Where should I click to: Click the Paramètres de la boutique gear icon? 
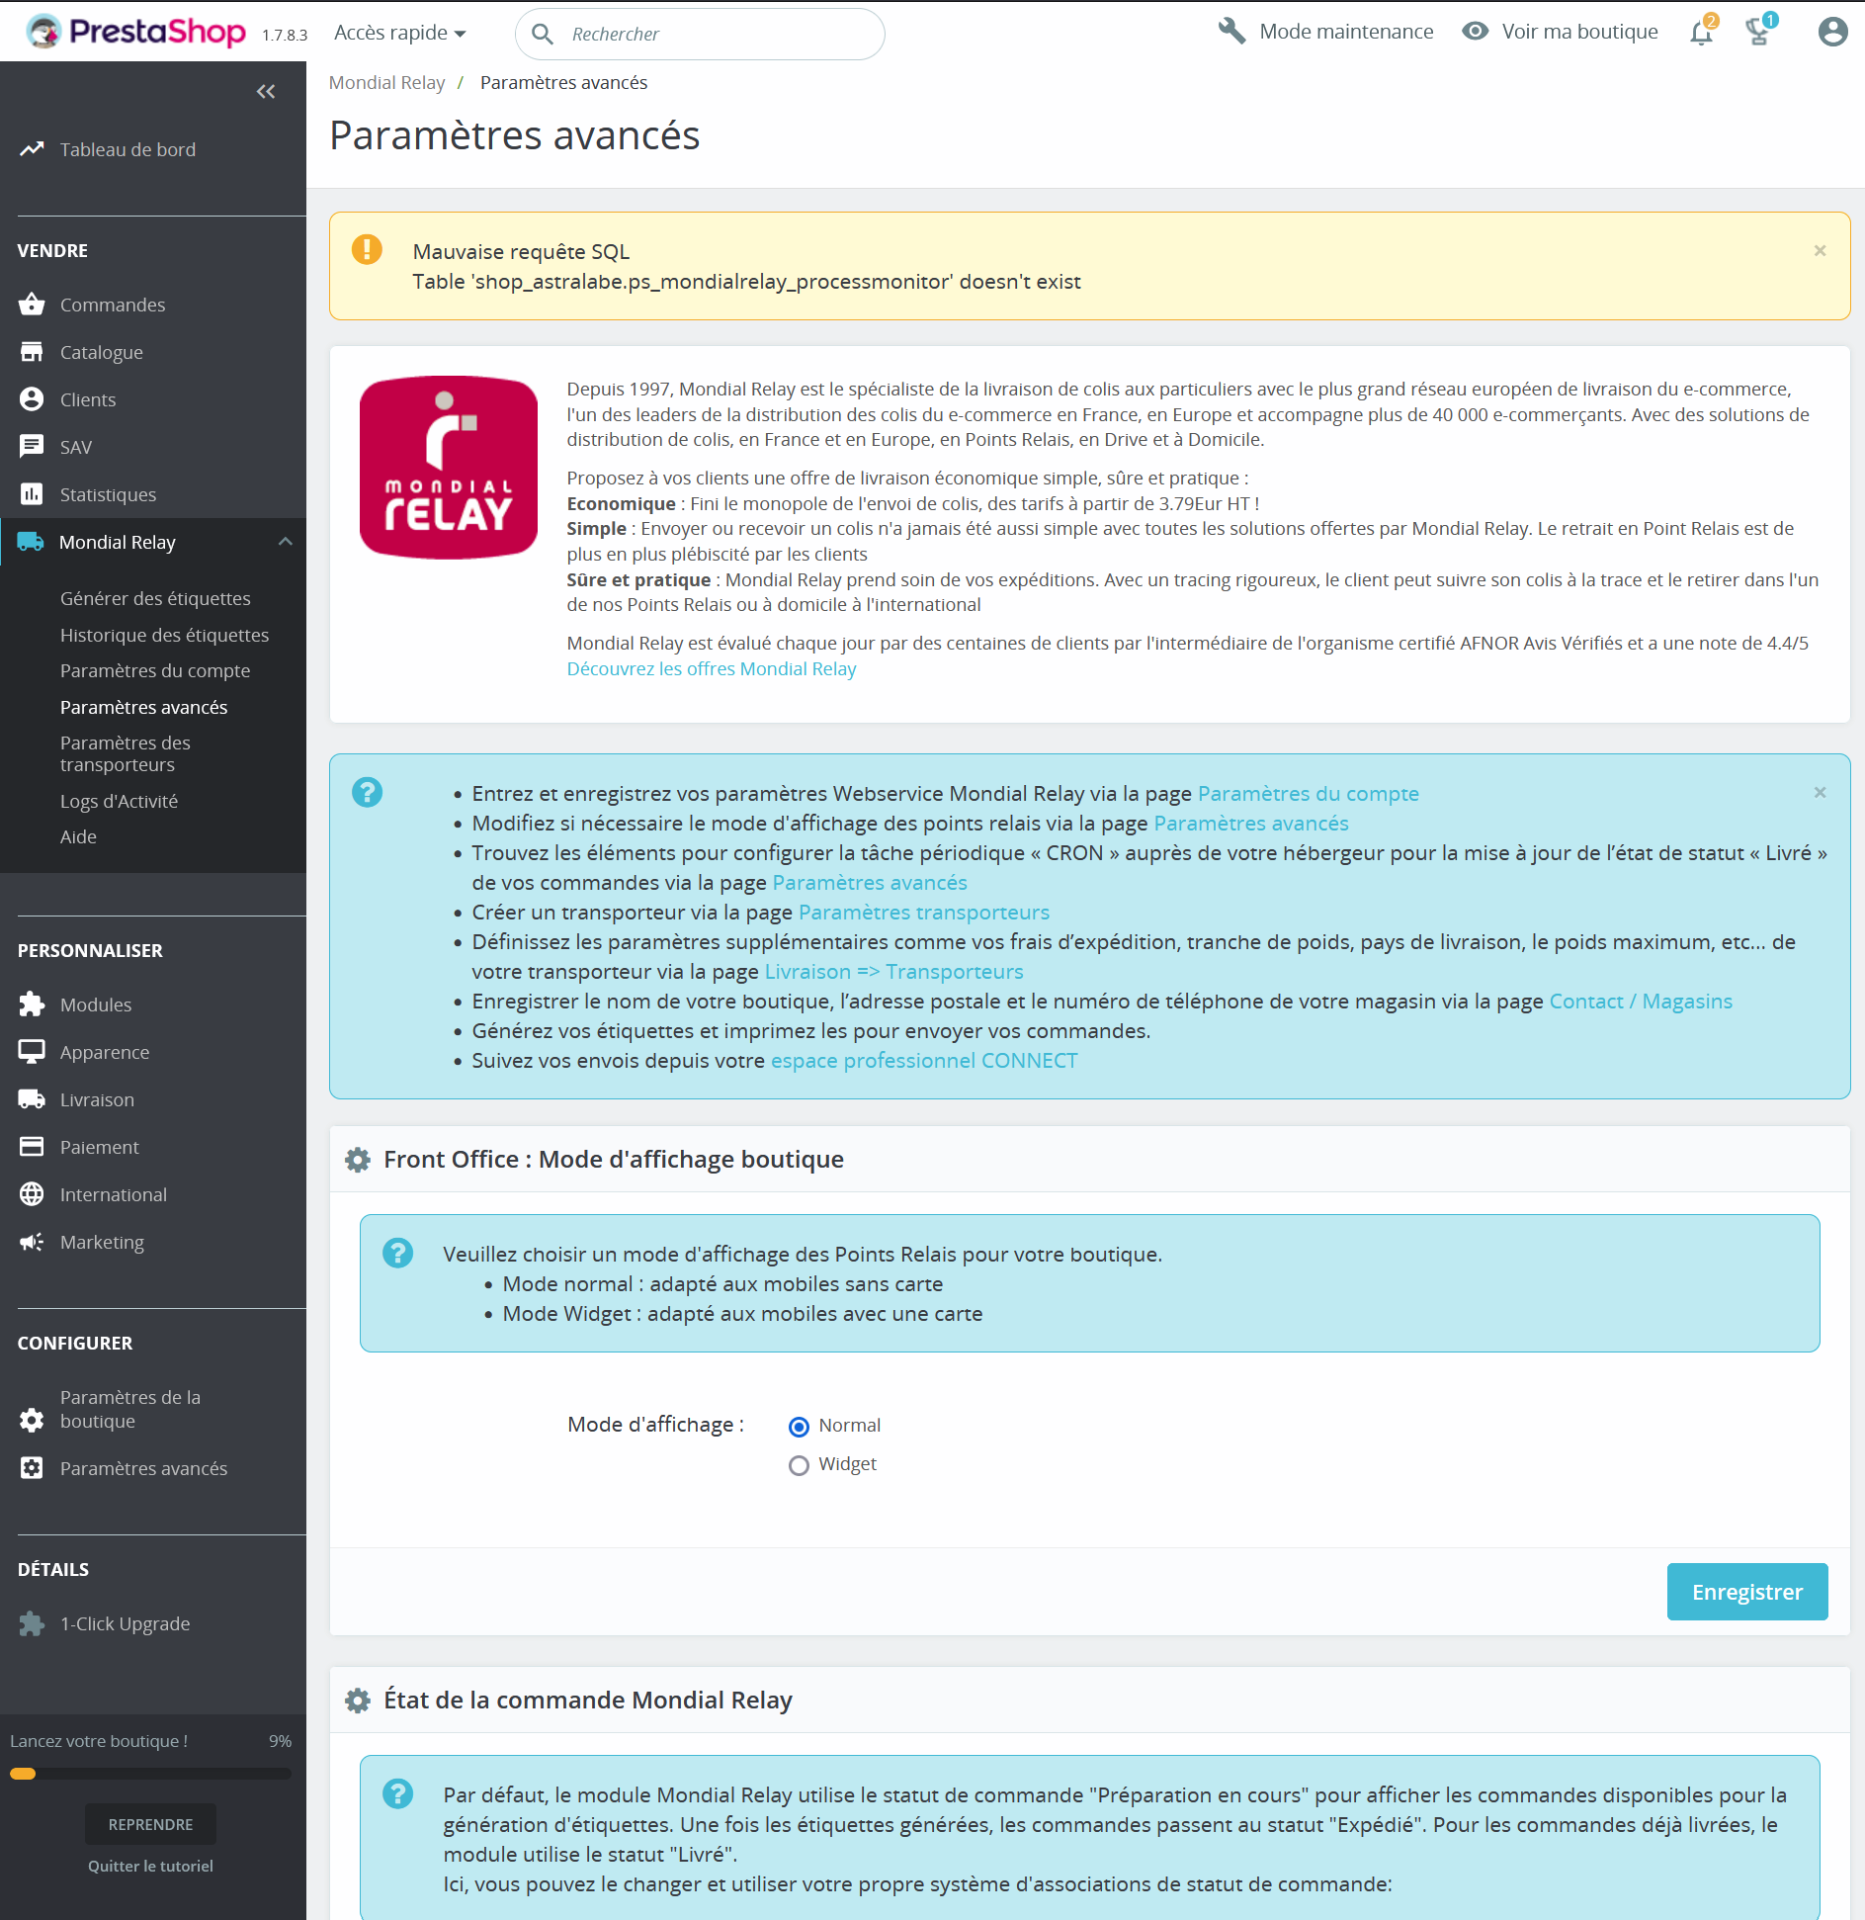[32, 1420]
